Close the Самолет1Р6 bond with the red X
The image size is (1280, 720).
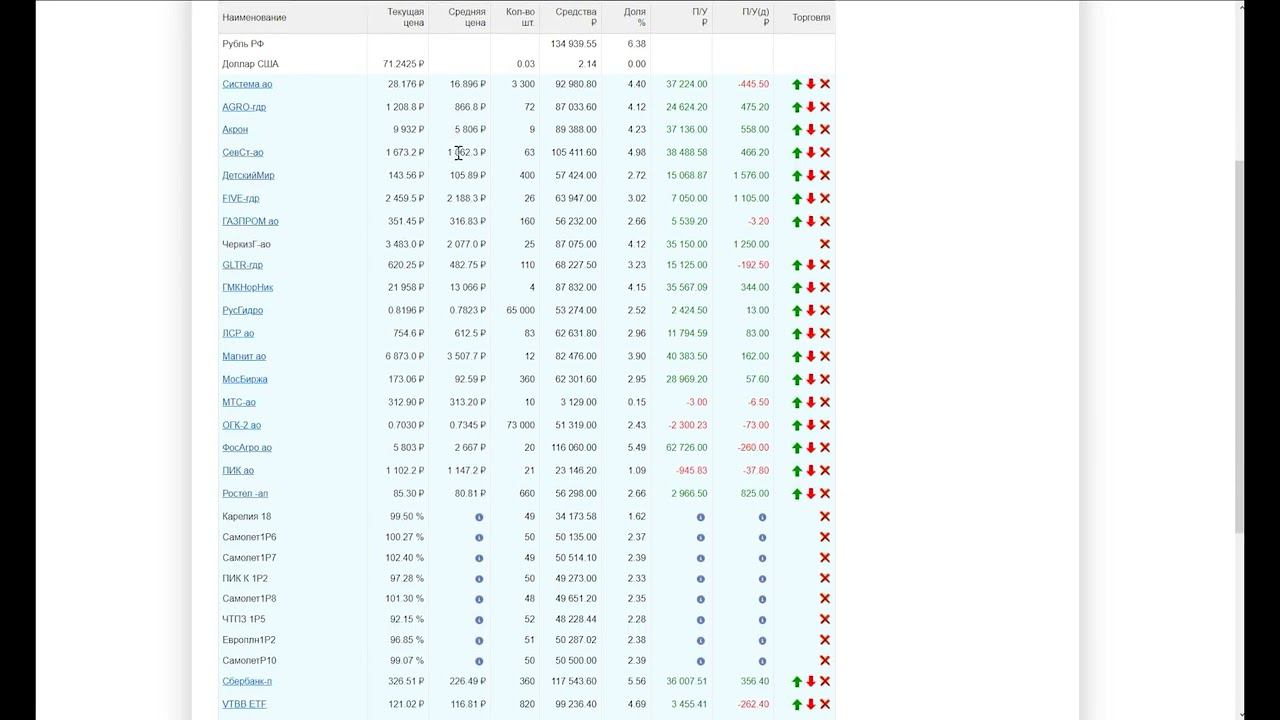tap(825, 537)
